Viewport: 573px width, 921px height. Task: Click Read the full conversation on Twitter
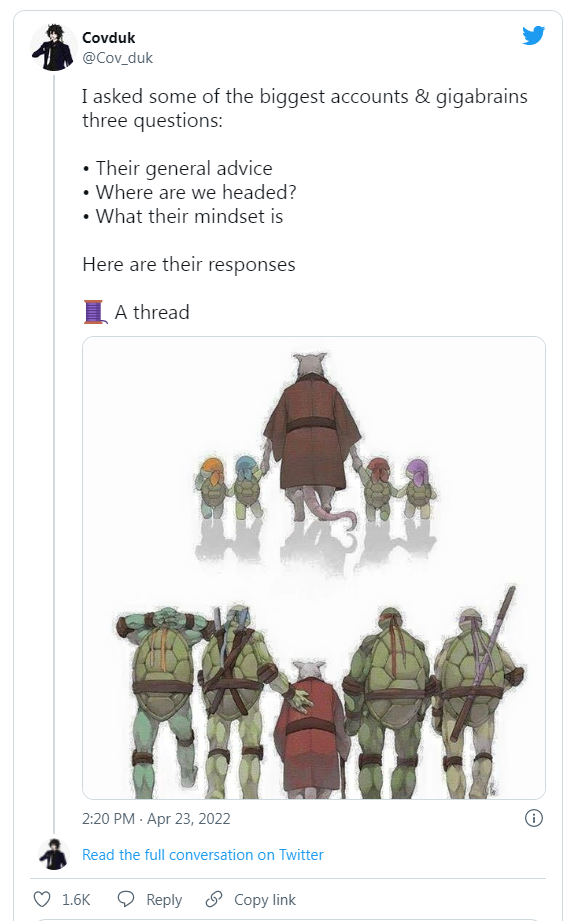[x=203, y=855]
